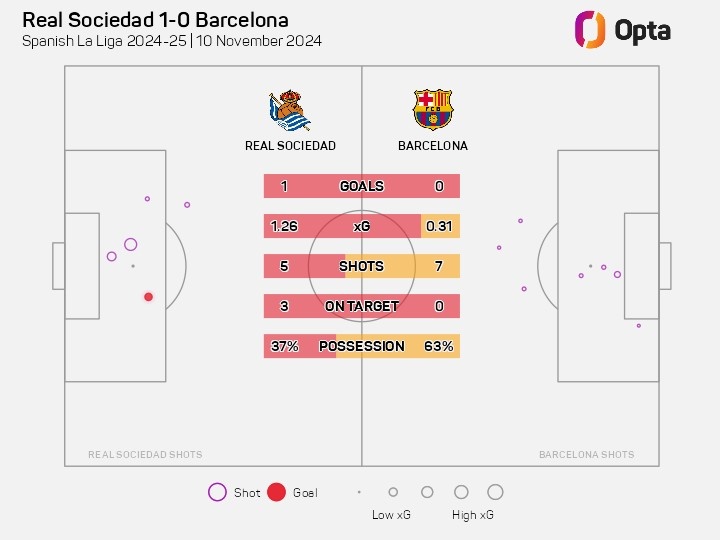
Task: Click the Opta logo
Action: click(x=622, y=29)
